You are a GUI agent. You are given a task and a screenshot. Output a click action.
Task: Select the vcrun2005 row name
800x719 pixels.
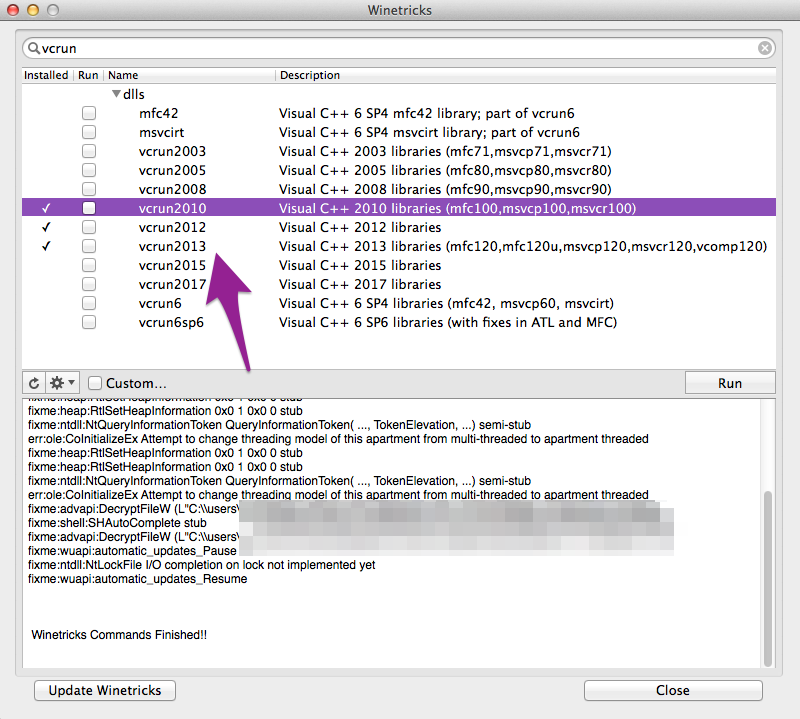tap(172, 170)
